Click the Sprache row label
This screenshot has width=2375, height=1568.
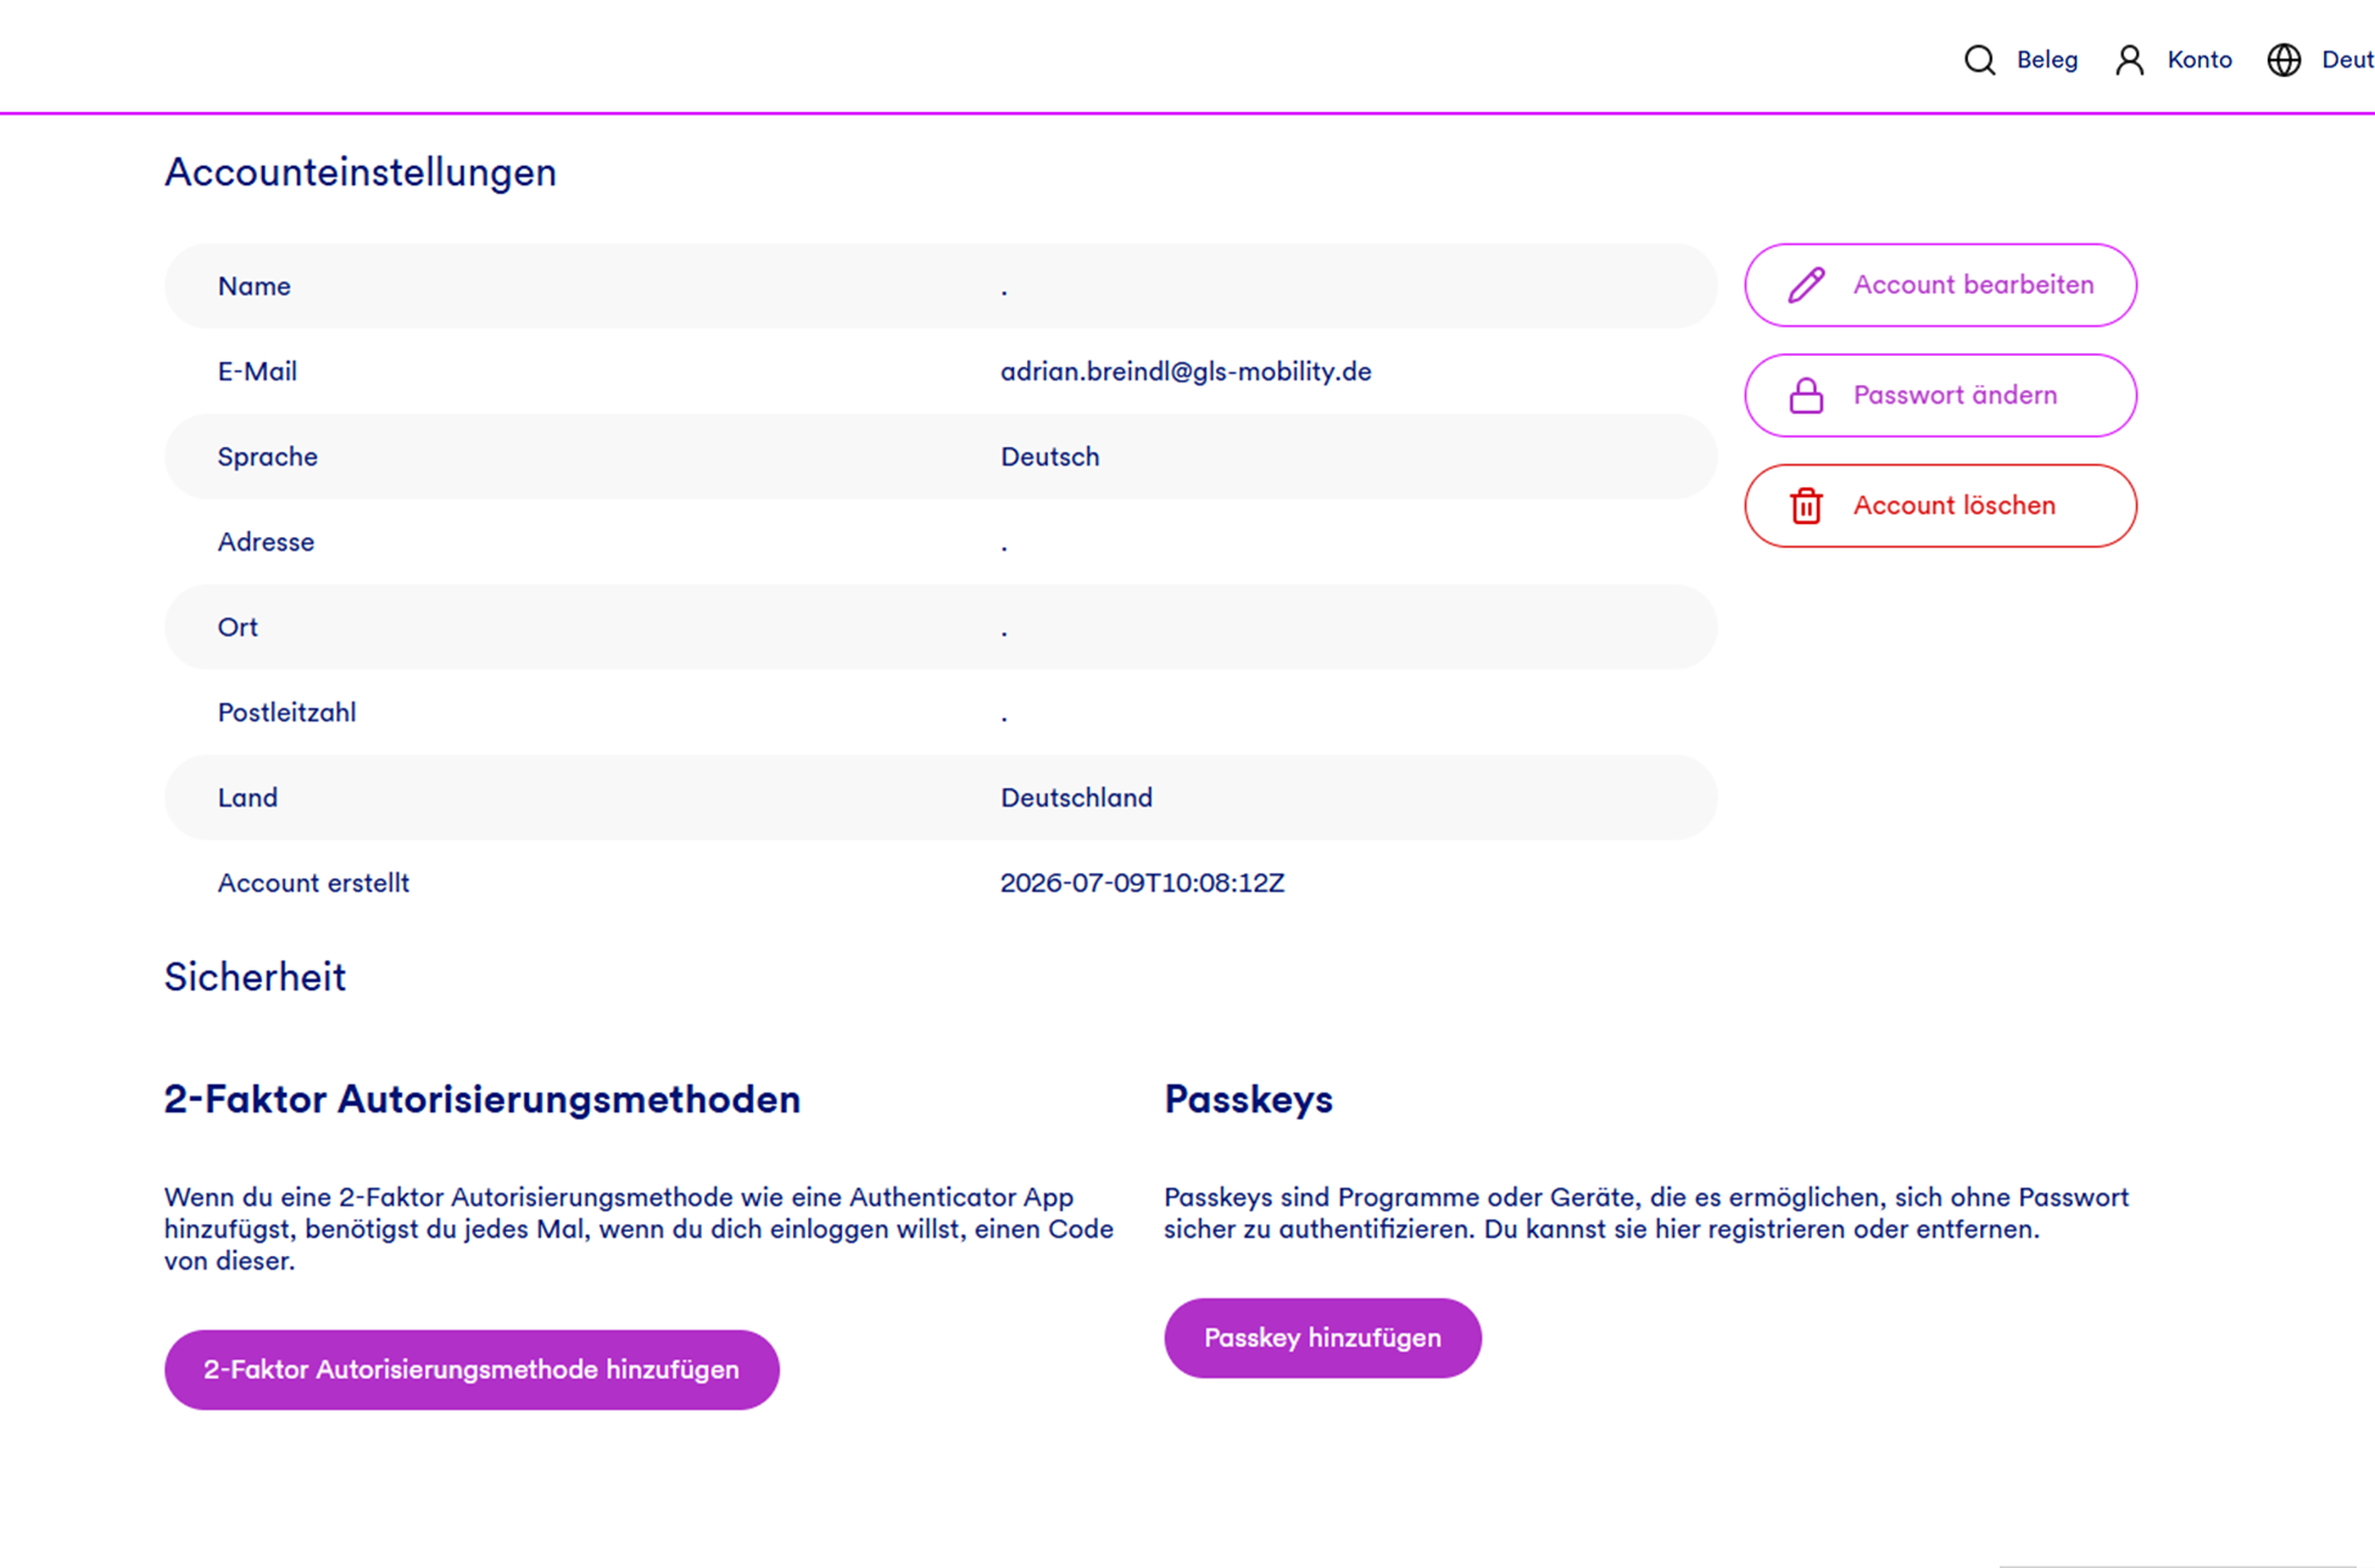268,457
